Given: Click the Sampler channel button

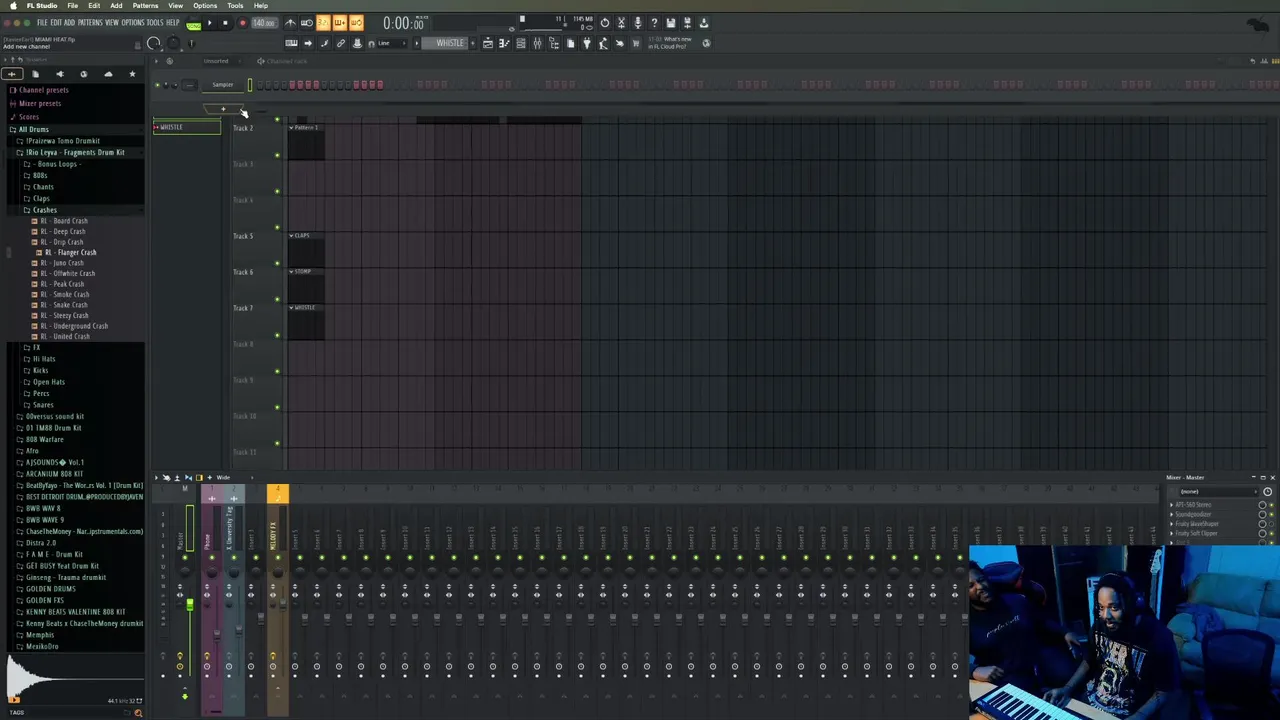Looking at the screenshot, I should 222,85.
